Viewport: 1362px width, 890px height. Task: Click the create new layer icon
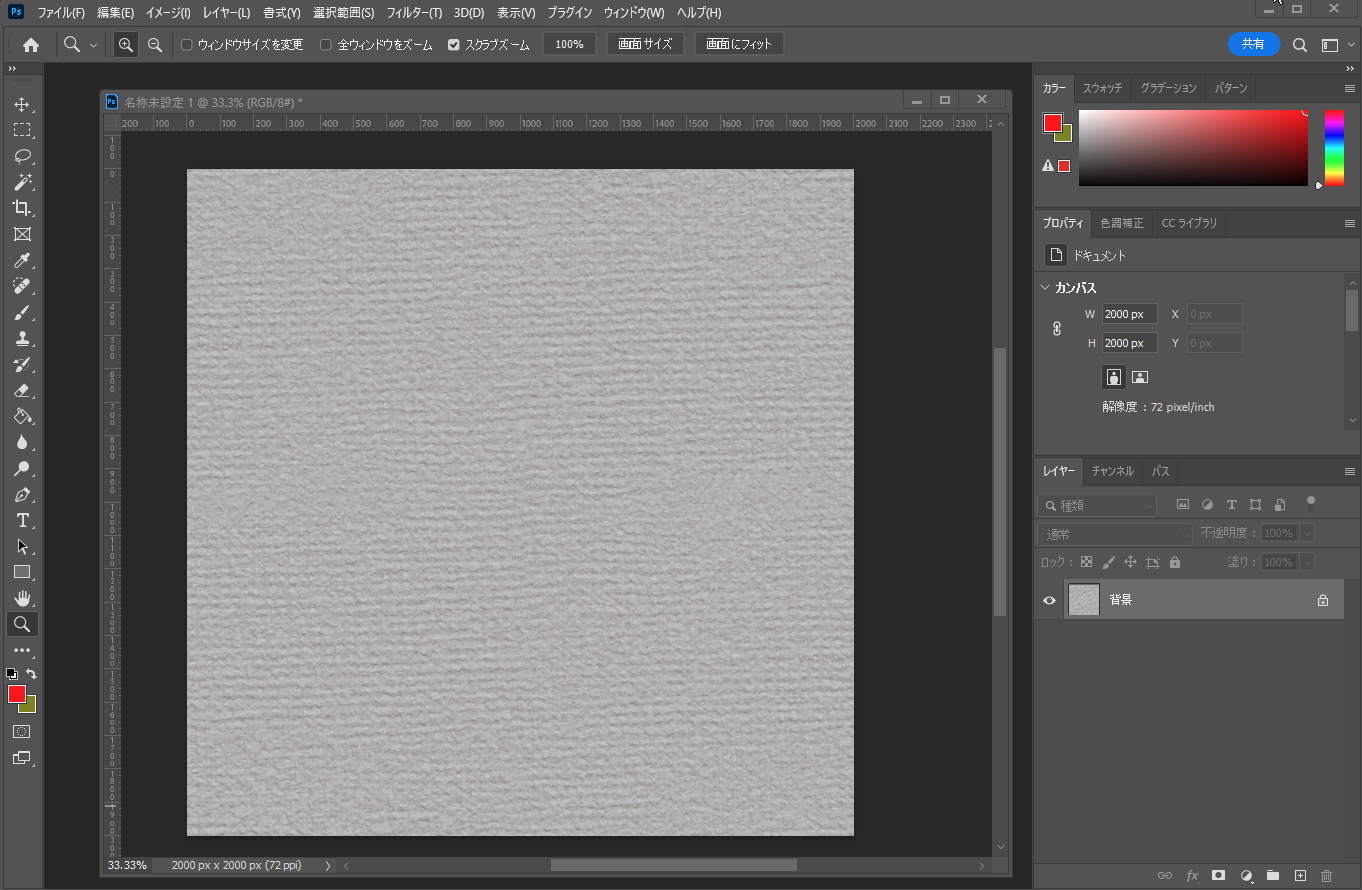pos(1300,875)
